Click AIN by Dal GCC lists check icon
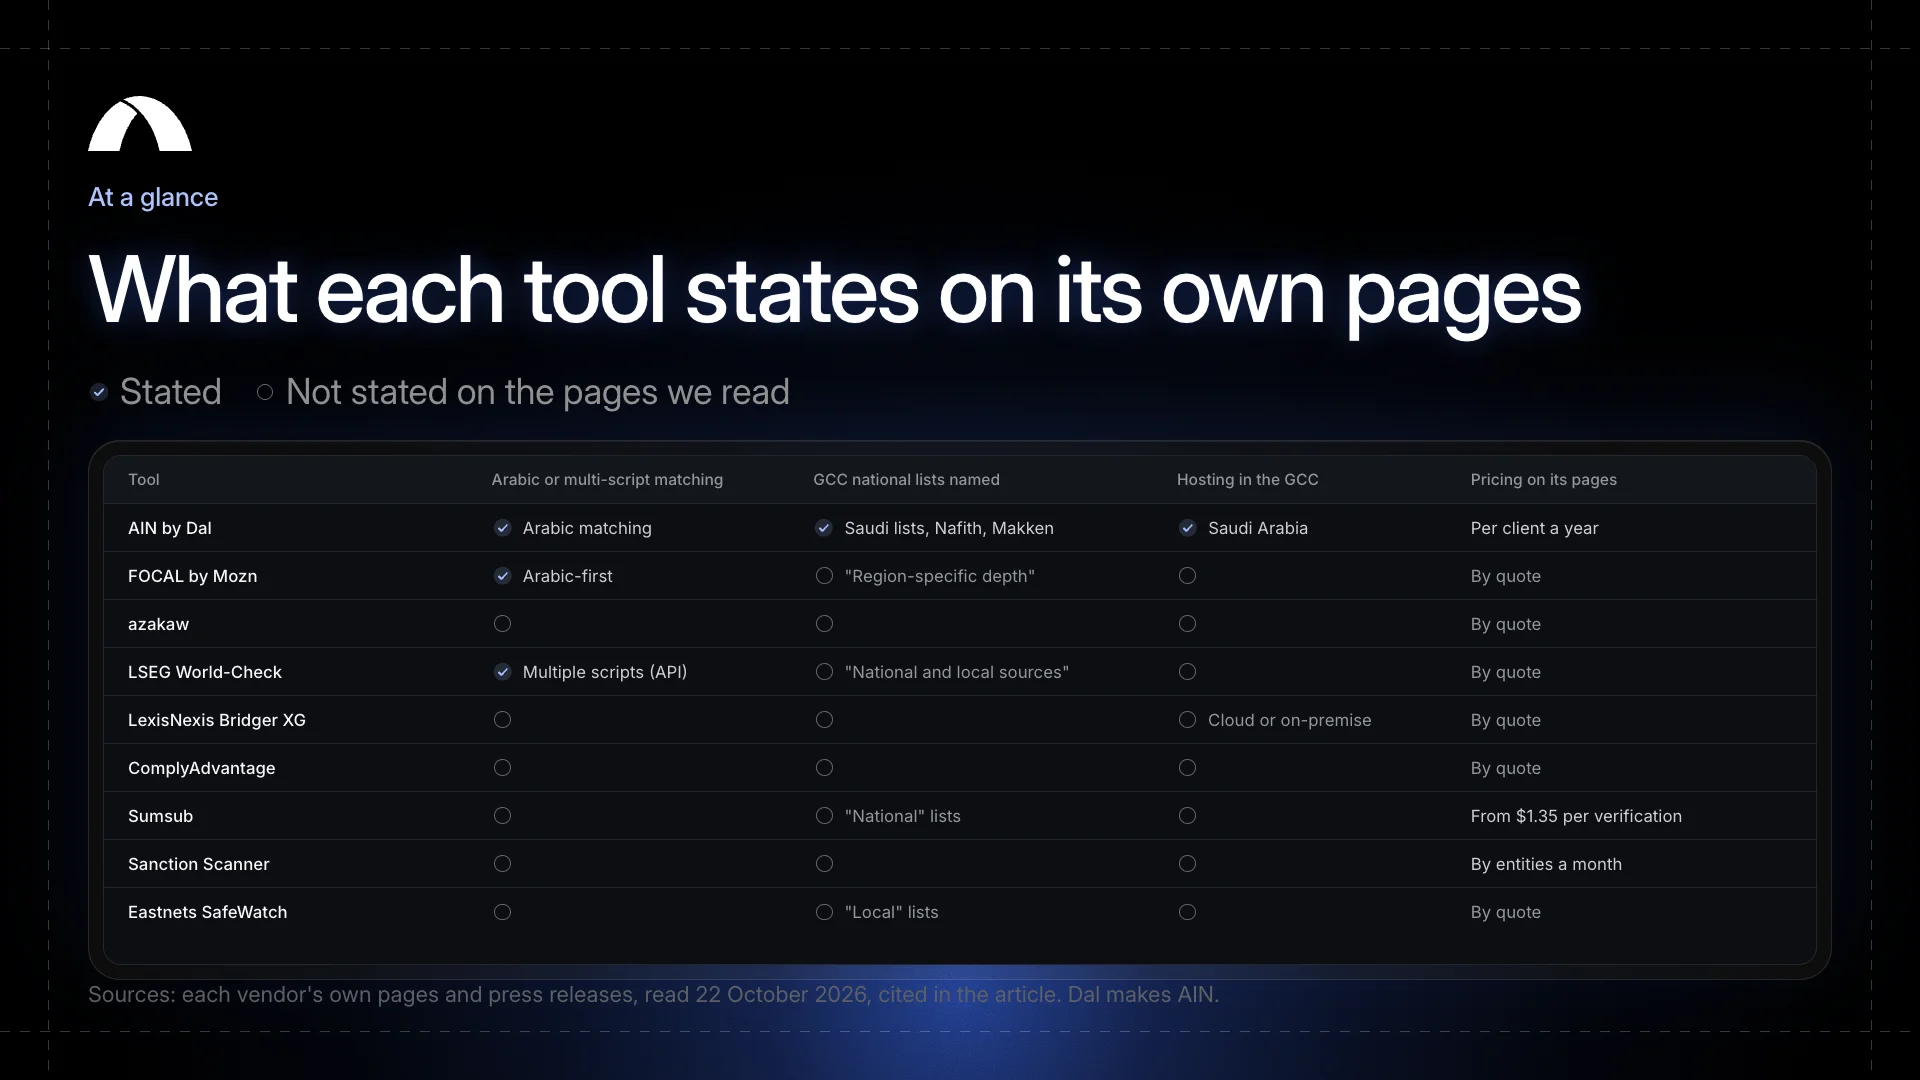Screen dimensions: 1920x1080 [x=824, y=528]
